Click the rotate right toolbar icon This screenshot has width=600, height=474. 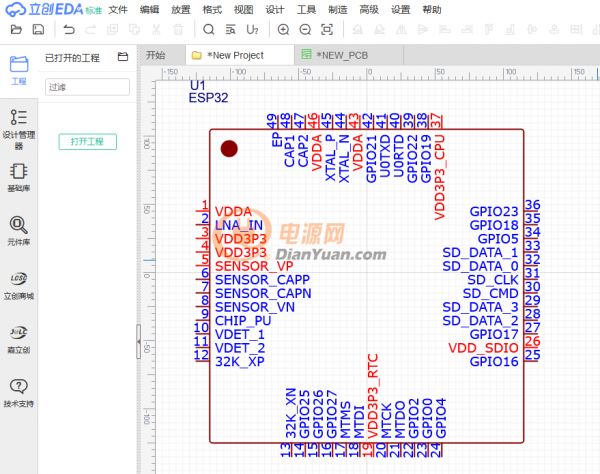coord(379,29)
